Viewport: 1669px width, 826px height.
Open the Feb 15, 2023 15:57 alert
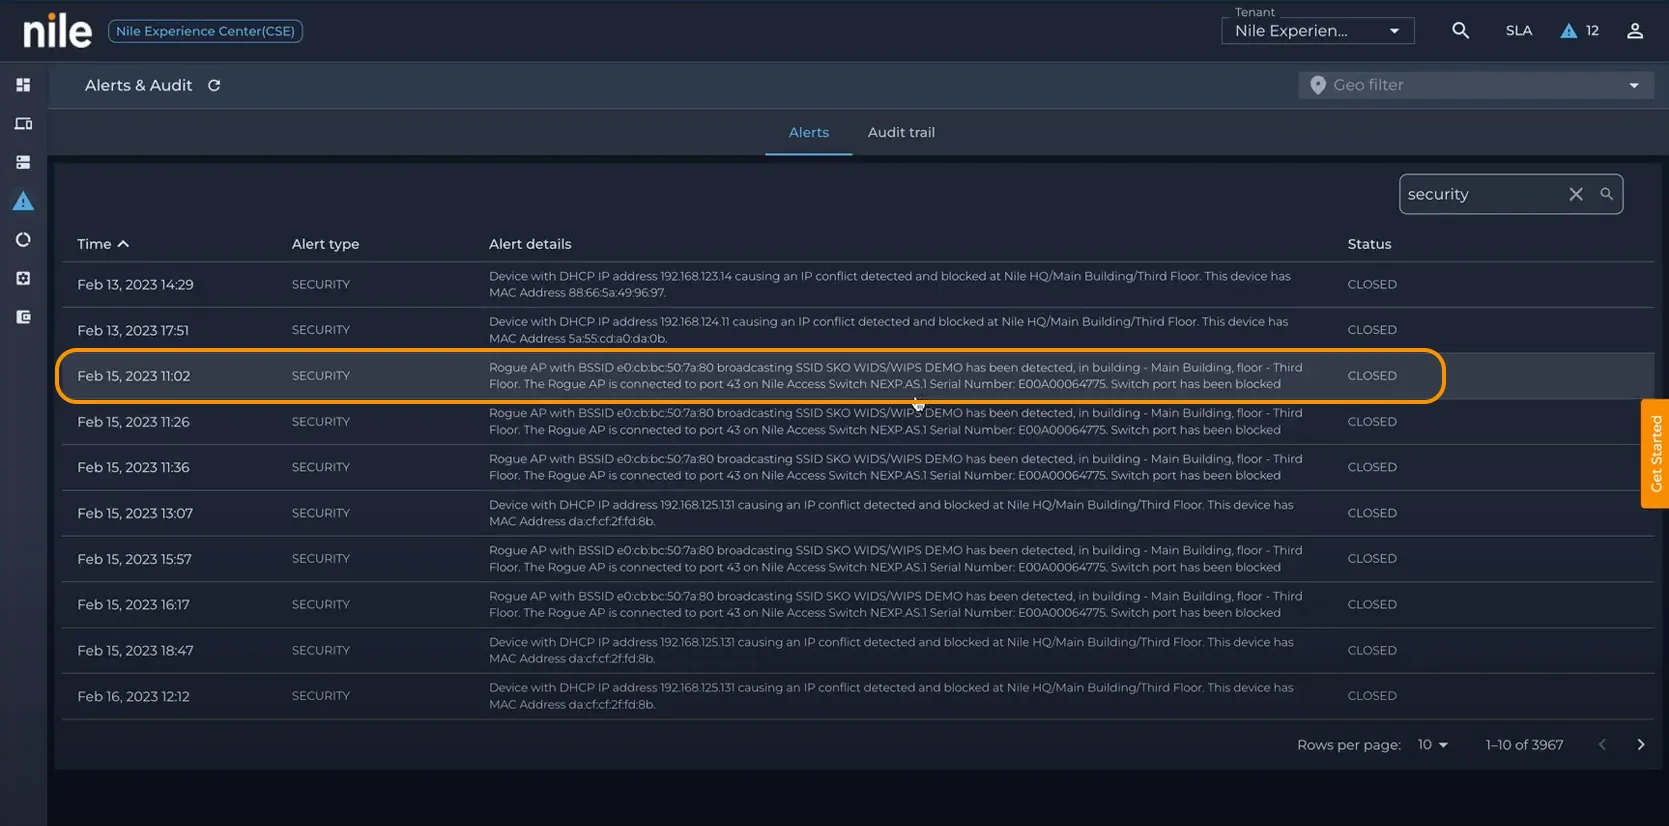(858, 559)
